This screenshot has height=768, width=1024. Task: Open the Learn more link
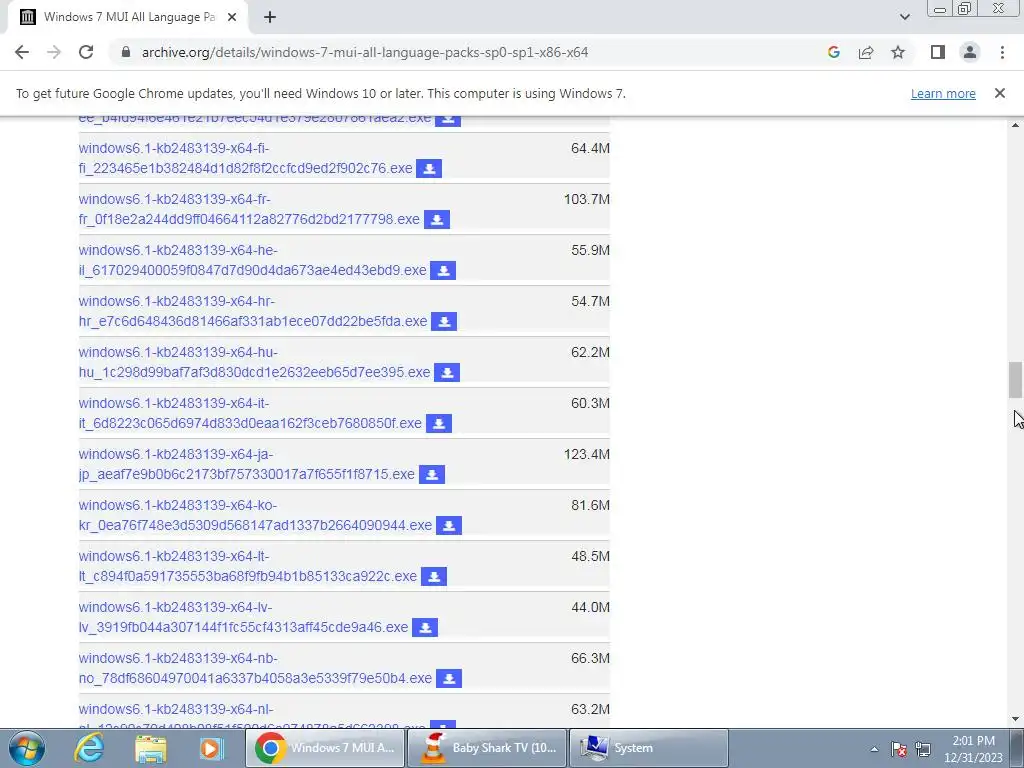tap(943, 93)
